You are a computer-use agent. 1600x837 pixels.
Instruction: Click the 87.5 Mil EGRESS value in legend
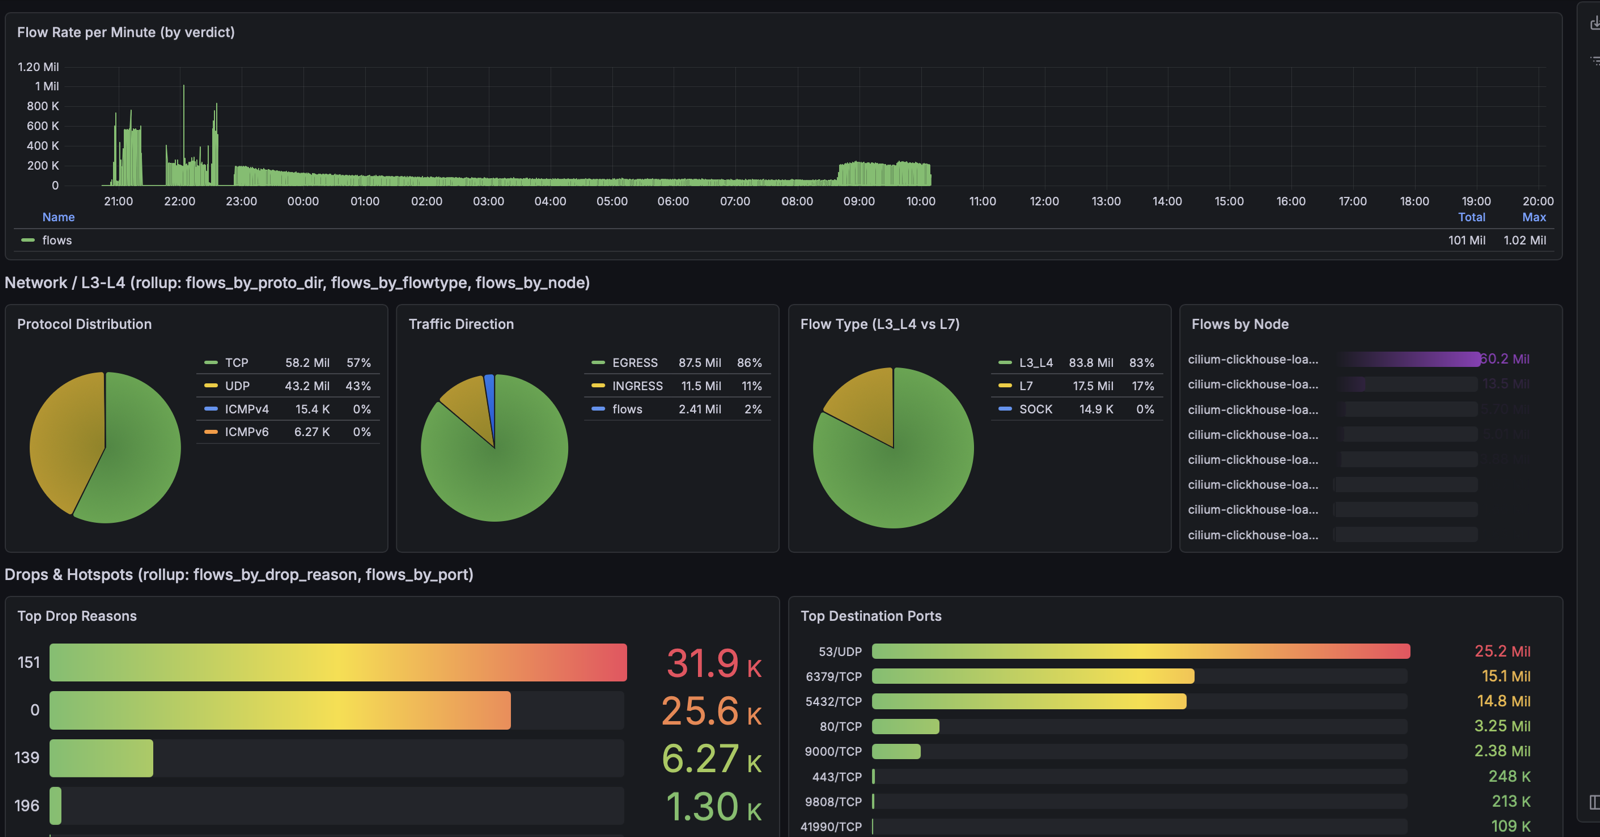click(x=699, y=363)
